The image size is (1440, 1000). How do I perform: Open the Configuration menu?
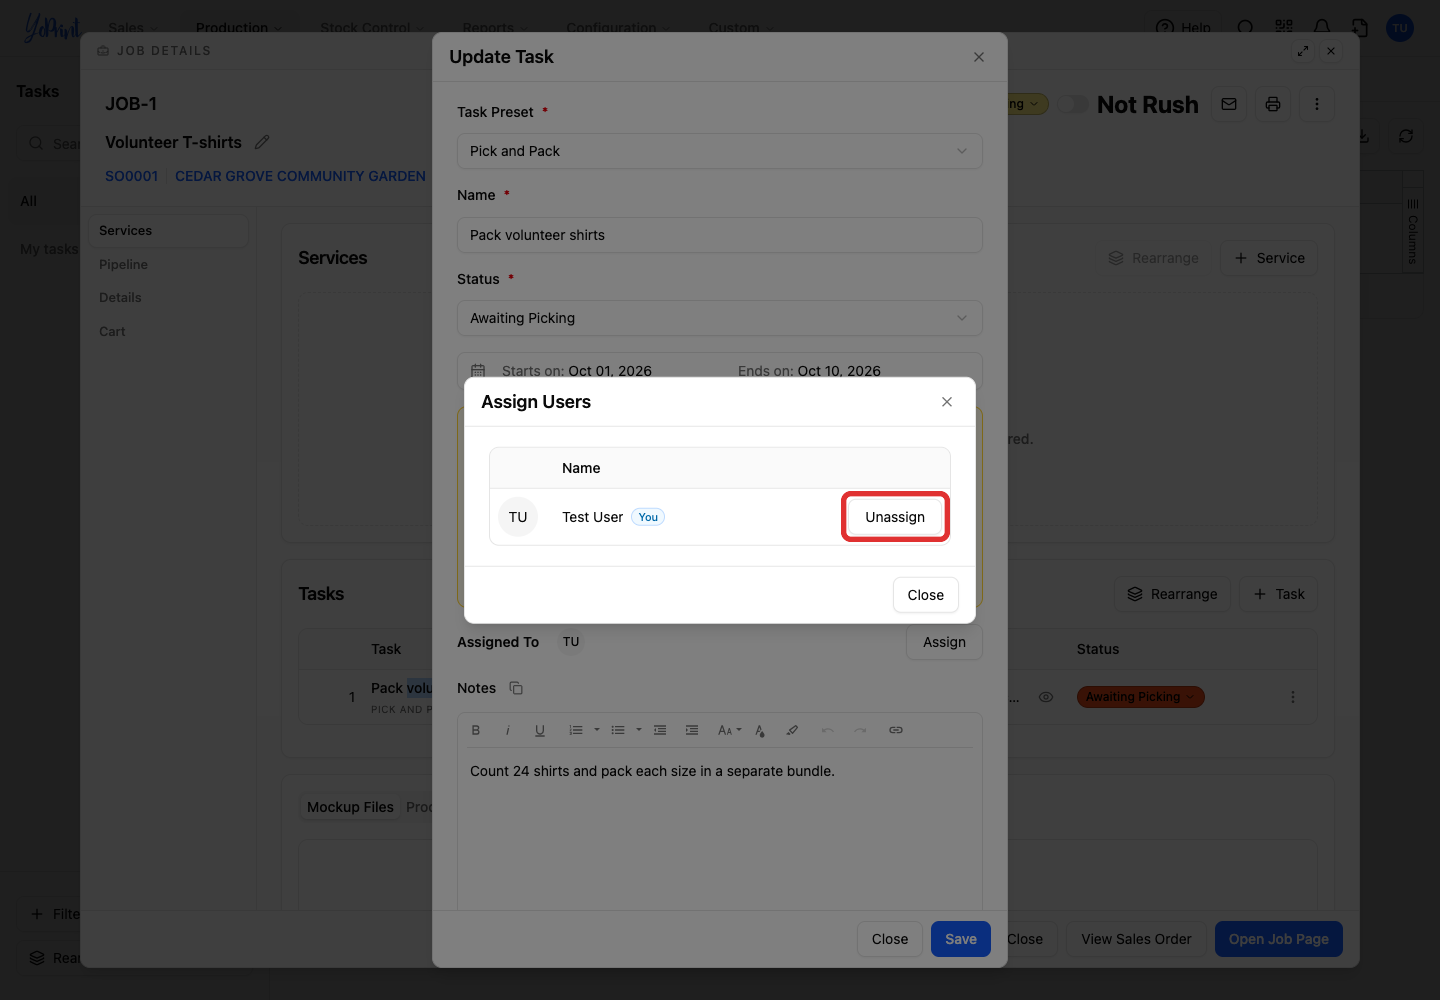pyautogui.click(x=618, y=28)
